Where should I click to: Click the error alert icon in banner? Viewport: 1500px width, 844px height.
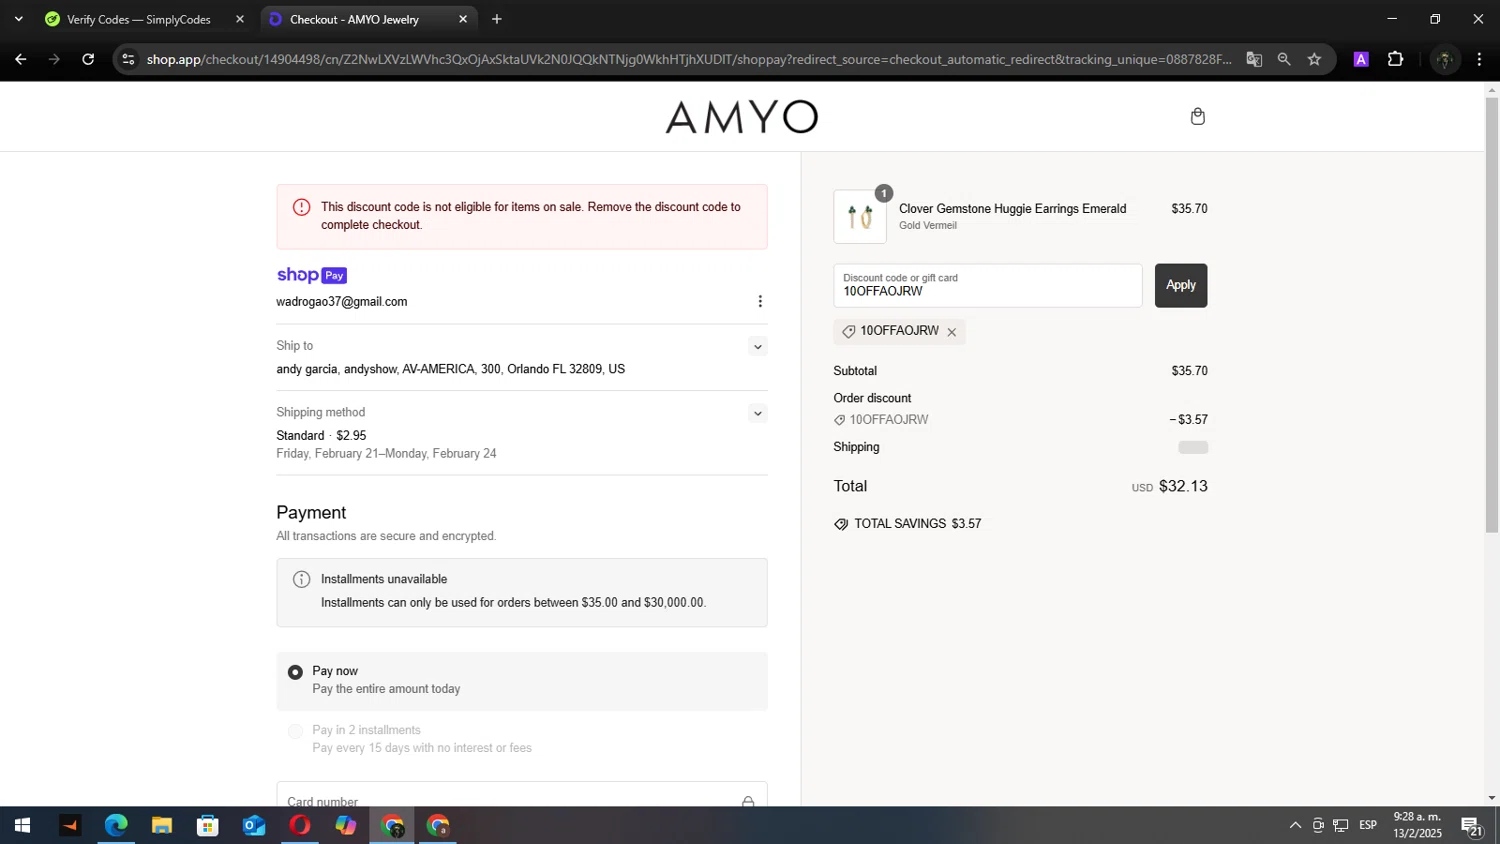click(x=301, y=207)
